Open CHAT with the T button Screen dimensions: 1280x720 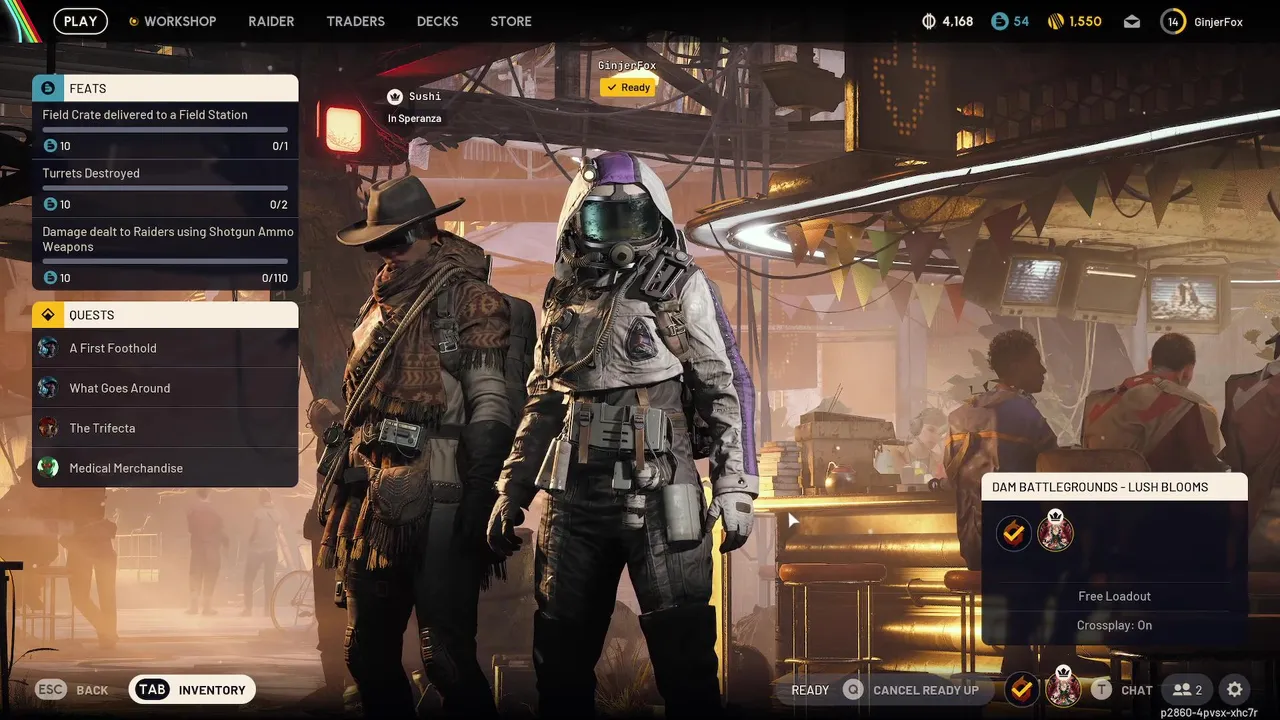coord(1122,690)
